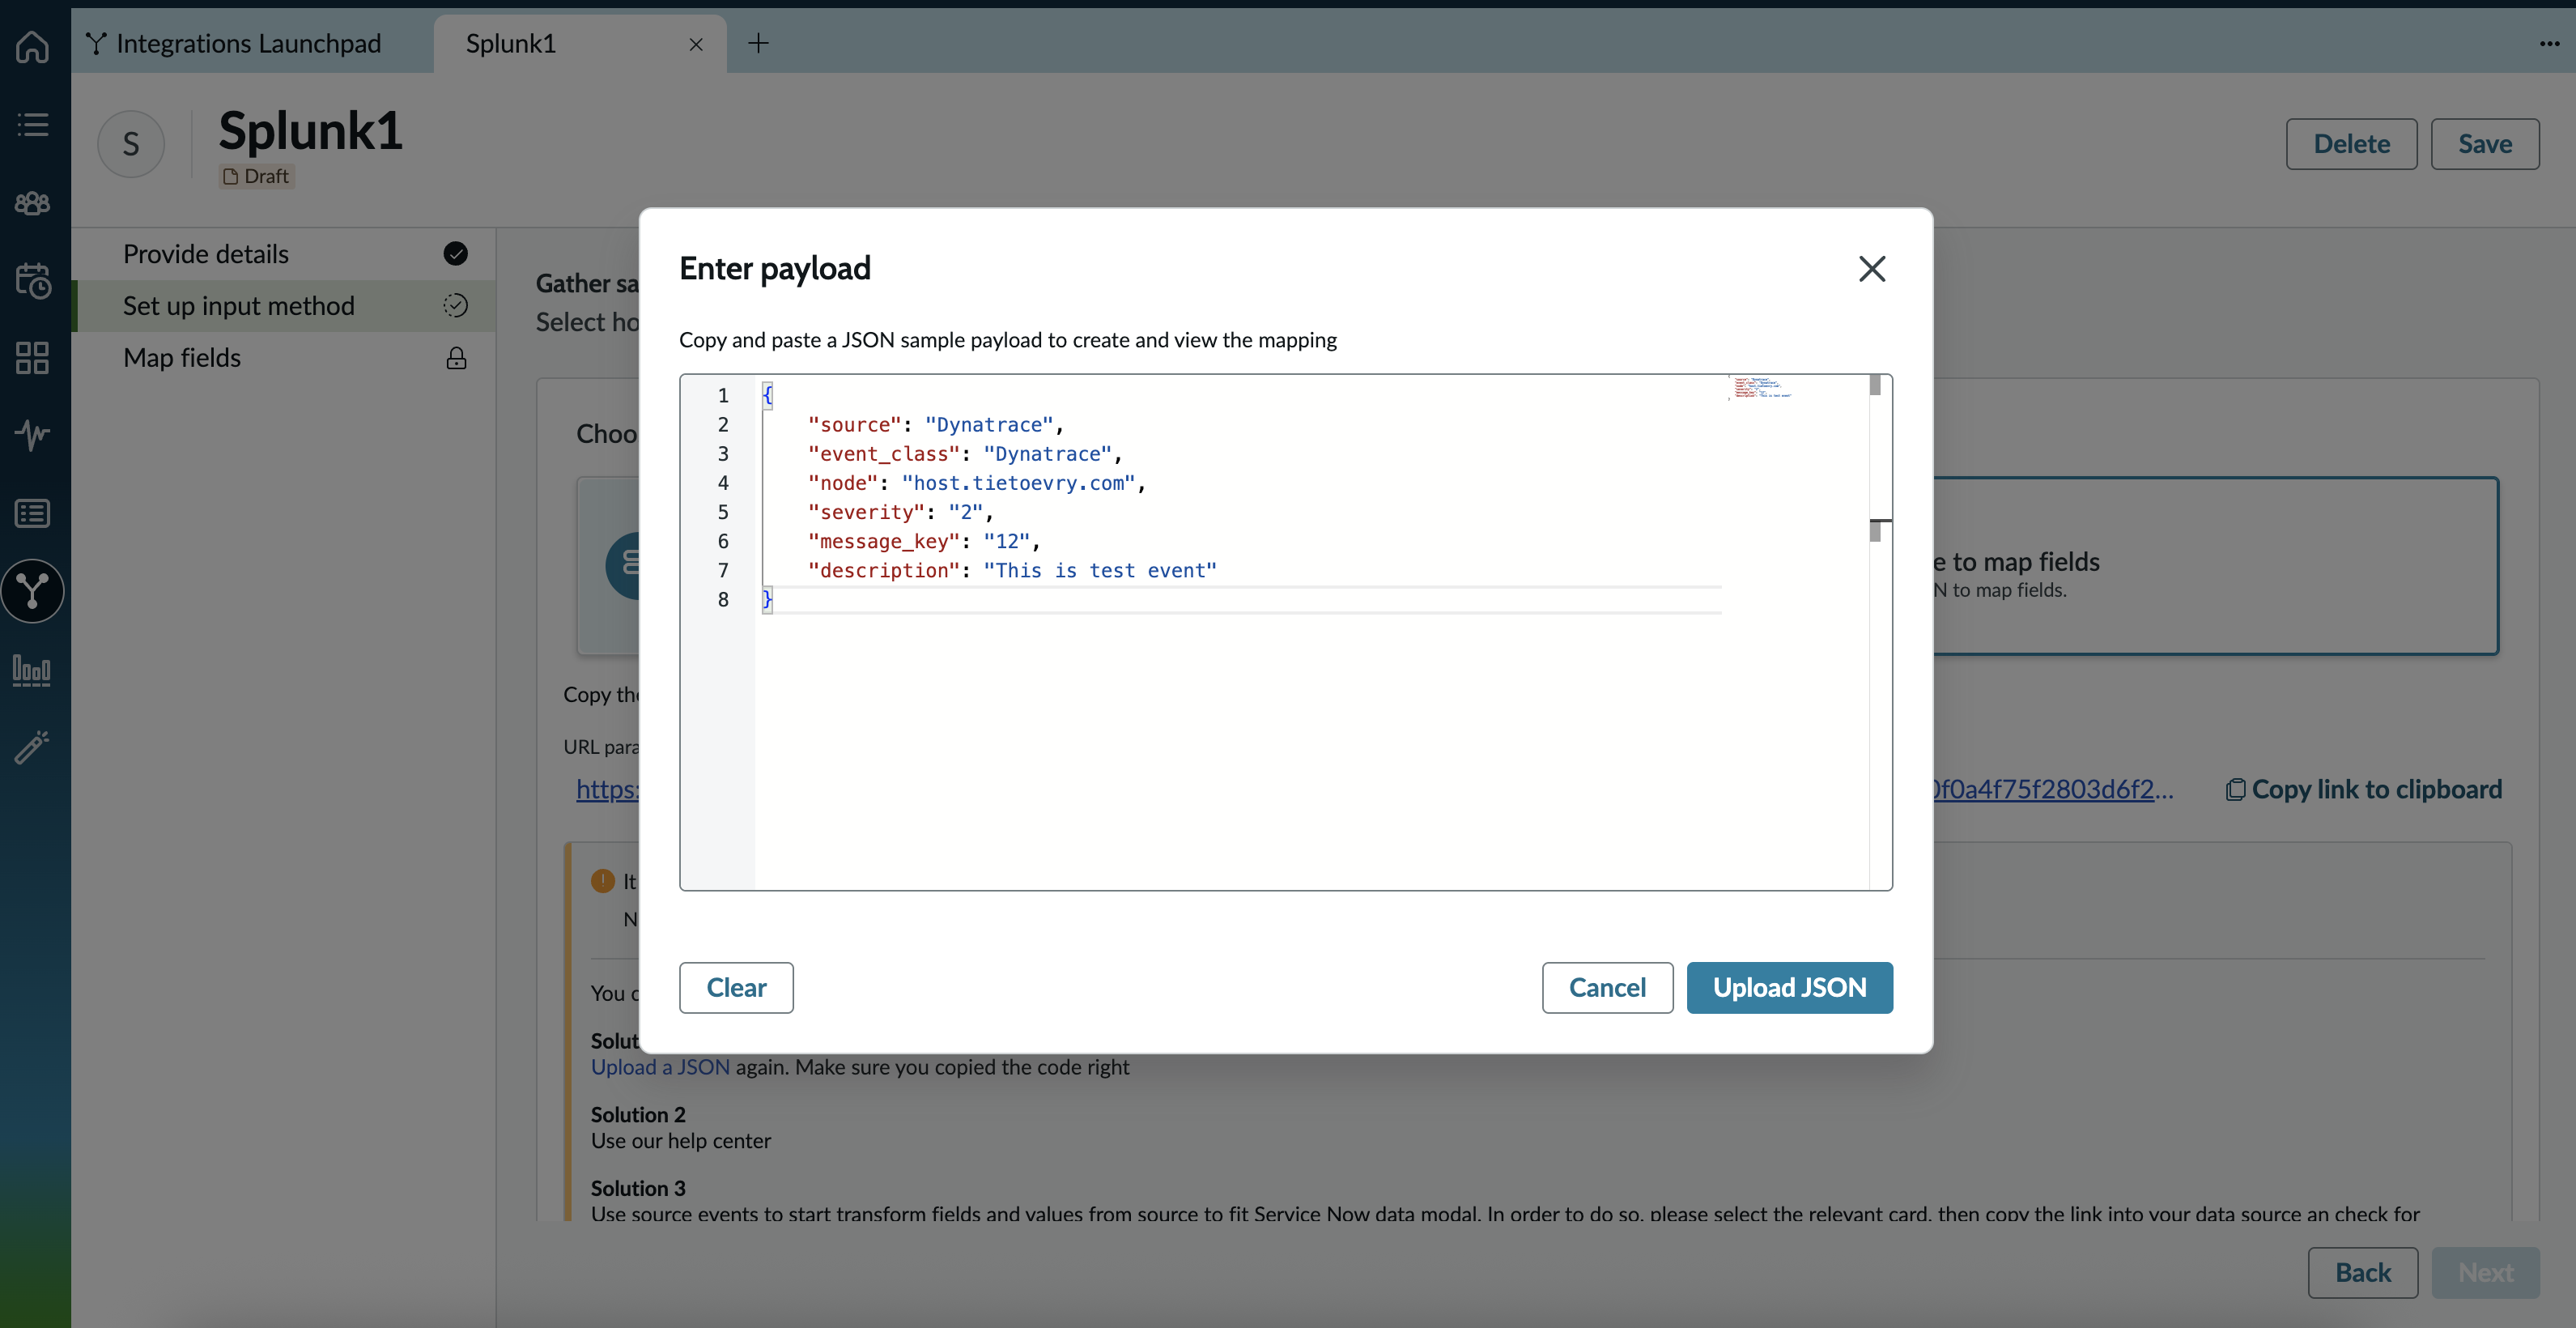Click the Delete button

coord(2351,144)
